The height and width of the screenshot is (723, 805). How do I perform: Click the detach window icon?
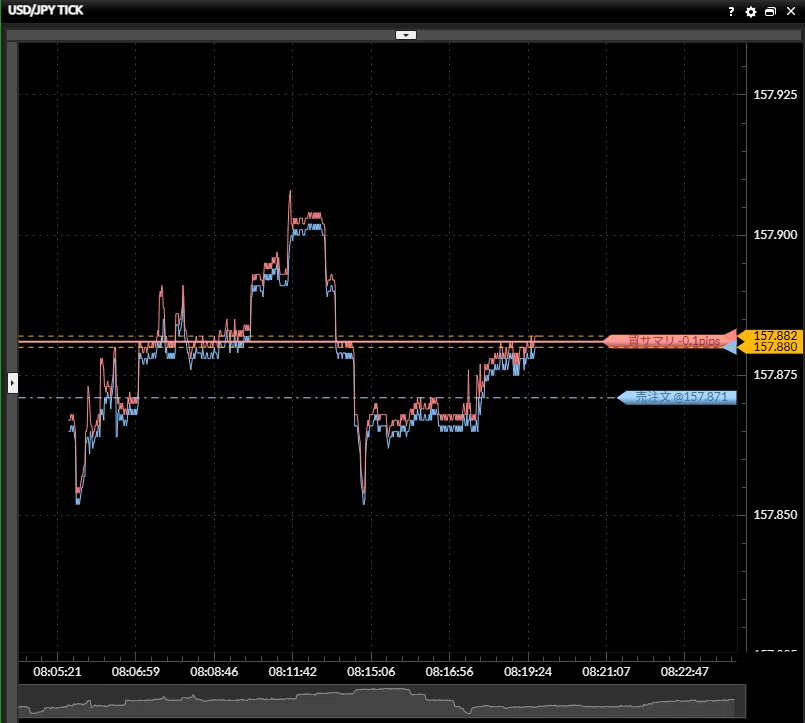click(770, 11)
